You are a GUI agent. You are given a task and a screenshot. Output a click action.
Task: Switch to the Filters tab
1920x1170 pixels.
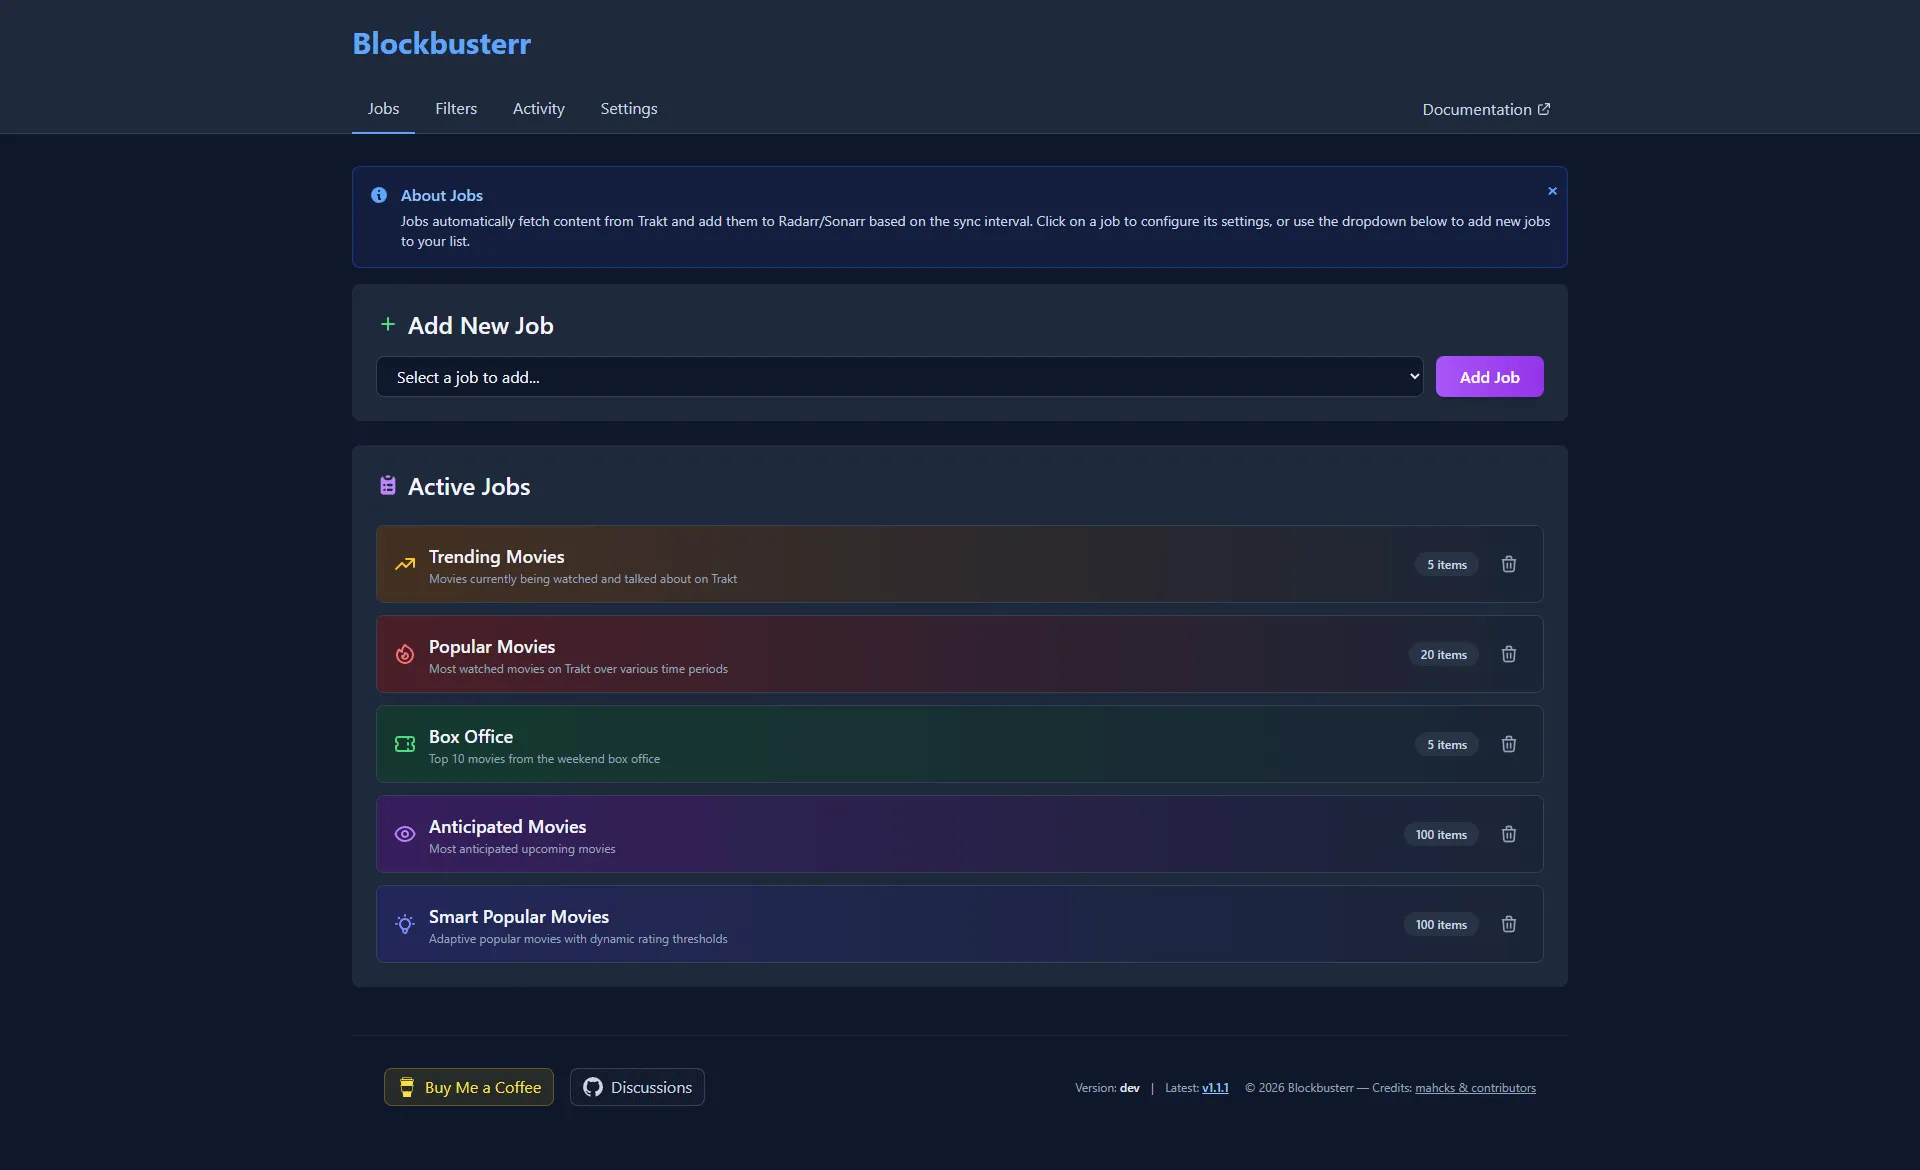(456, 109)
